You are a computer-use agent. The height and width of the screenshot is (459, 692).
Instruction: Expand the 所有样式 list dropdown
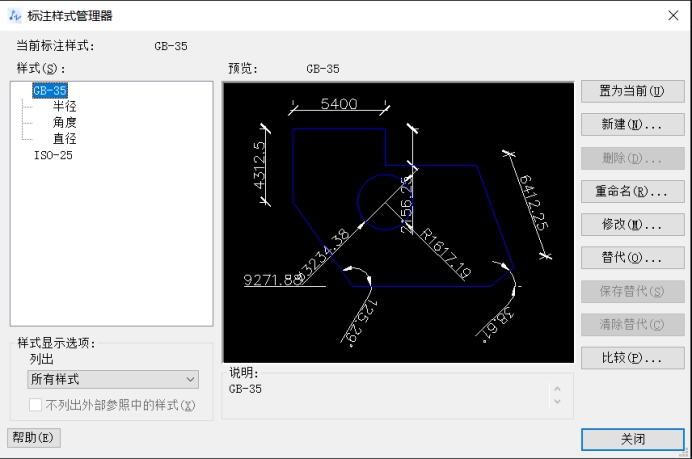113,379
